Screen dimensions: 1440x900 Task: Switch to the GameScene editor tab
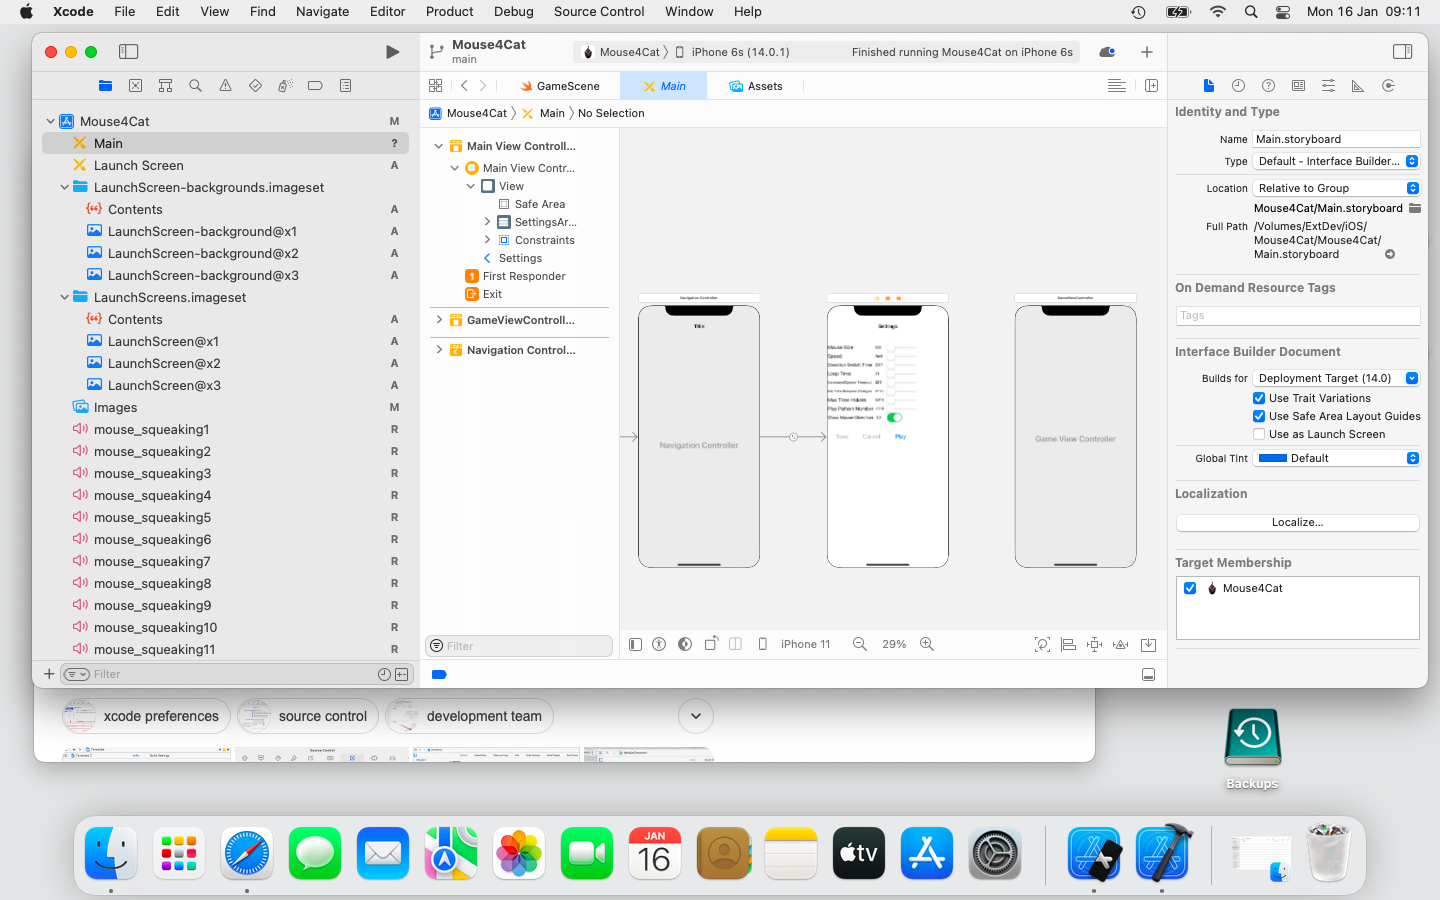click(x=559, y=86)
